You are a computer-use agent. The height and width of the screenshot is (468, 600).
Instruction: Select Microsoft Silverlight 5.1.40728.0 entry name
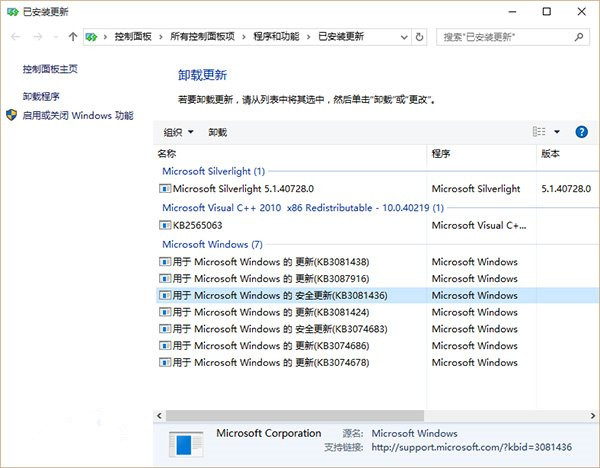243,189
